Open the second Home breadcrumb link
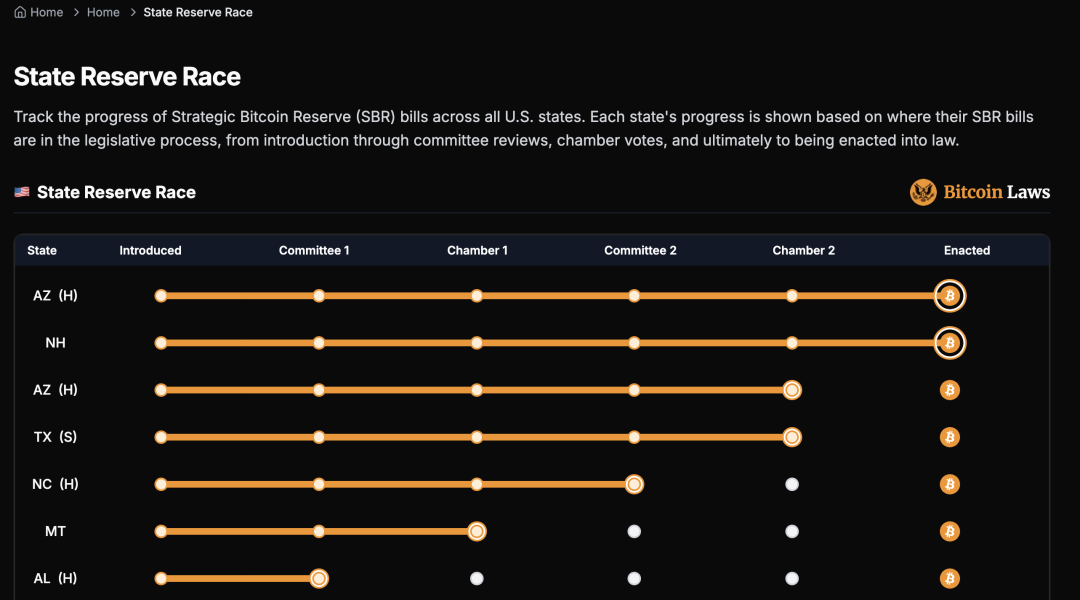Image resolution: width=1080 pixels, height=600 pixels. pos(103,12)
